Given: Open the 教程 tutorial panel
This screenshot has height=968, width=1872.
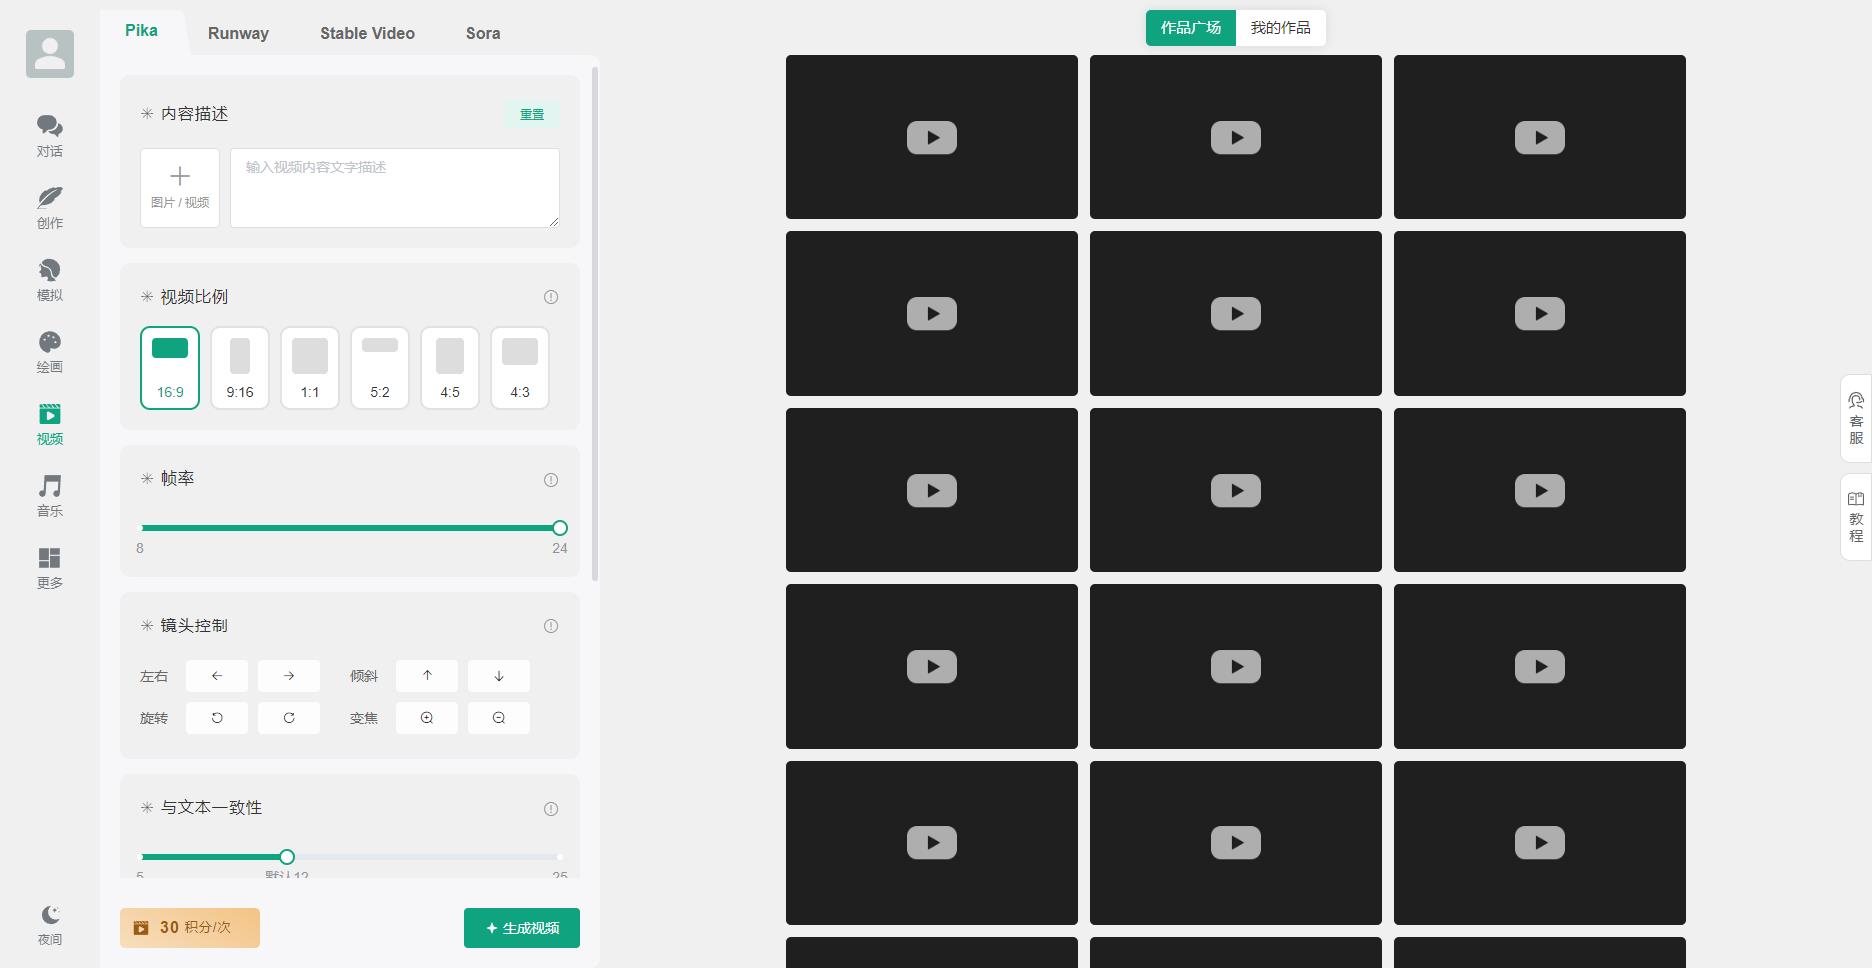Looking at the screenshot, I should 1856,516.
